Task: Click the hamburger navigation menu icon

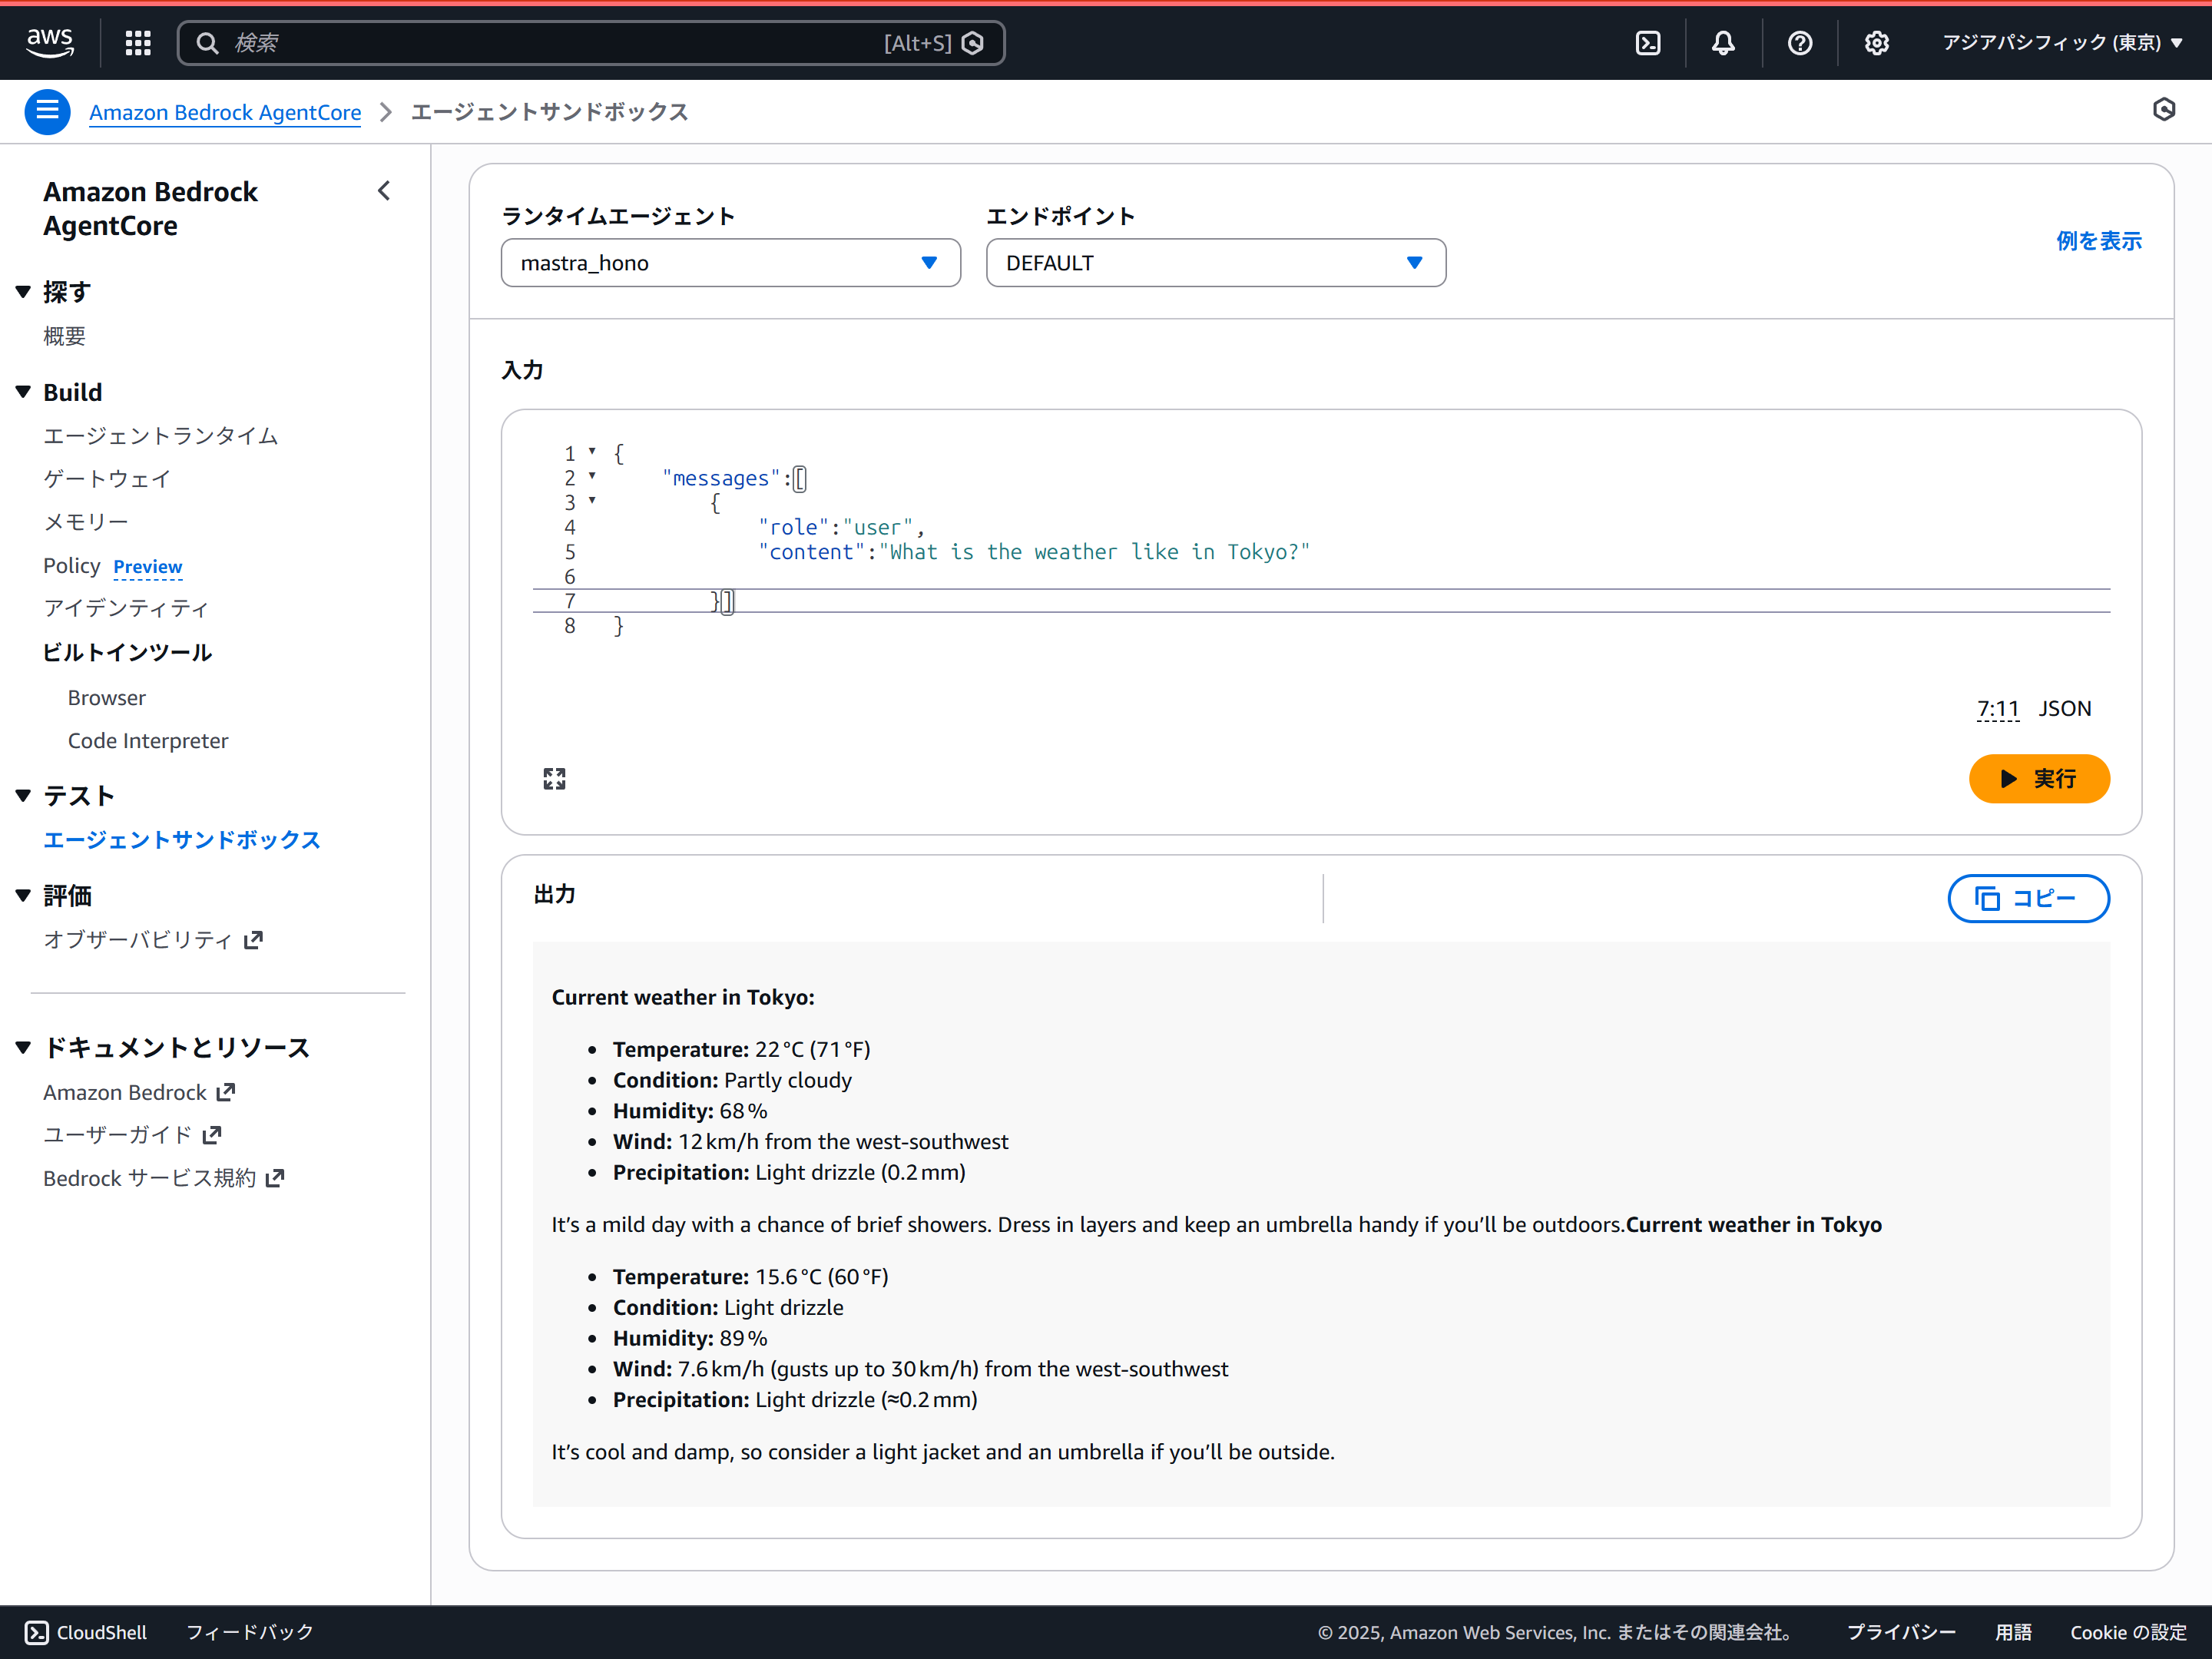Action: click(47, 111)
